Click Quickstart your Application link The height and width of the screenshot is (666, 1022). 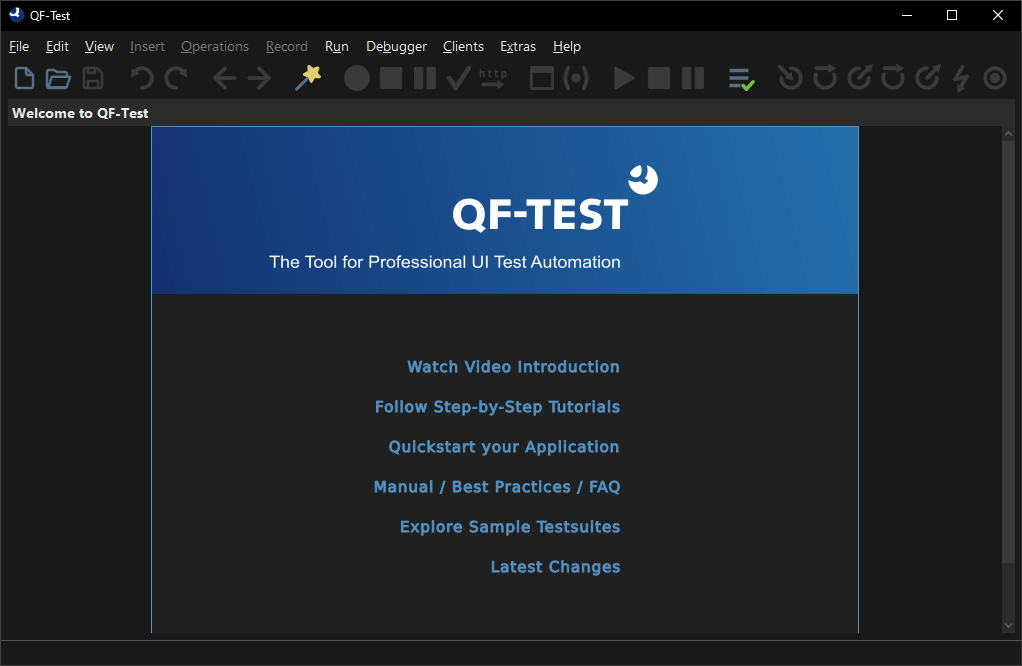tap(503, 447)
